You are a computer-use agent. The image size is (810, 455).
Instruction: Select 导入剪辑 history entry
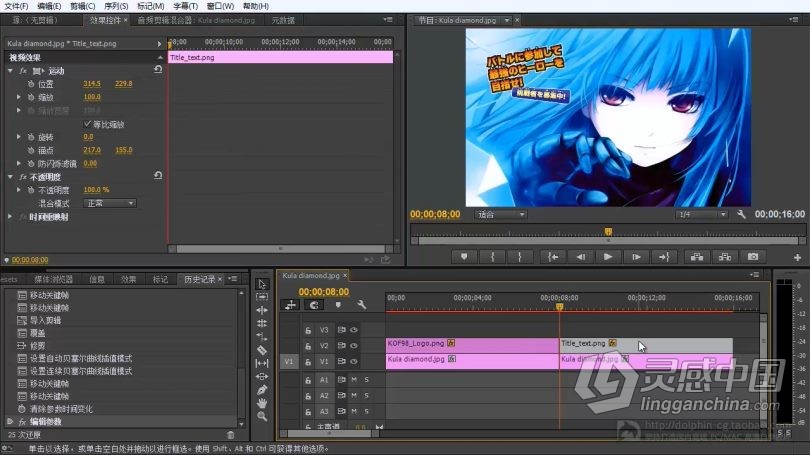pos(45,320)
